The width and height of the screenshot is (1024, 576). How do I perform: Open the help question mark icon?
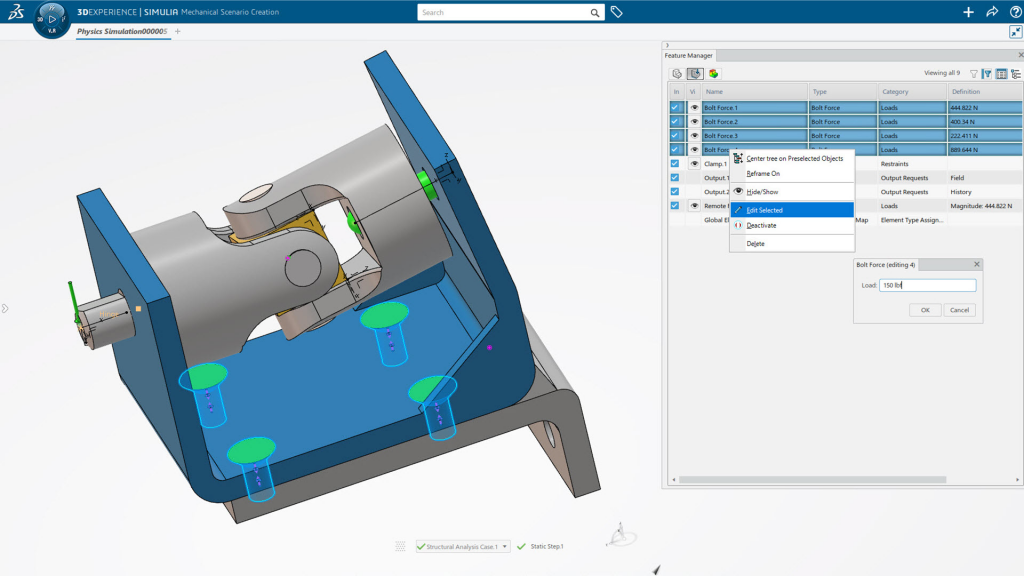coord(1016,12)
